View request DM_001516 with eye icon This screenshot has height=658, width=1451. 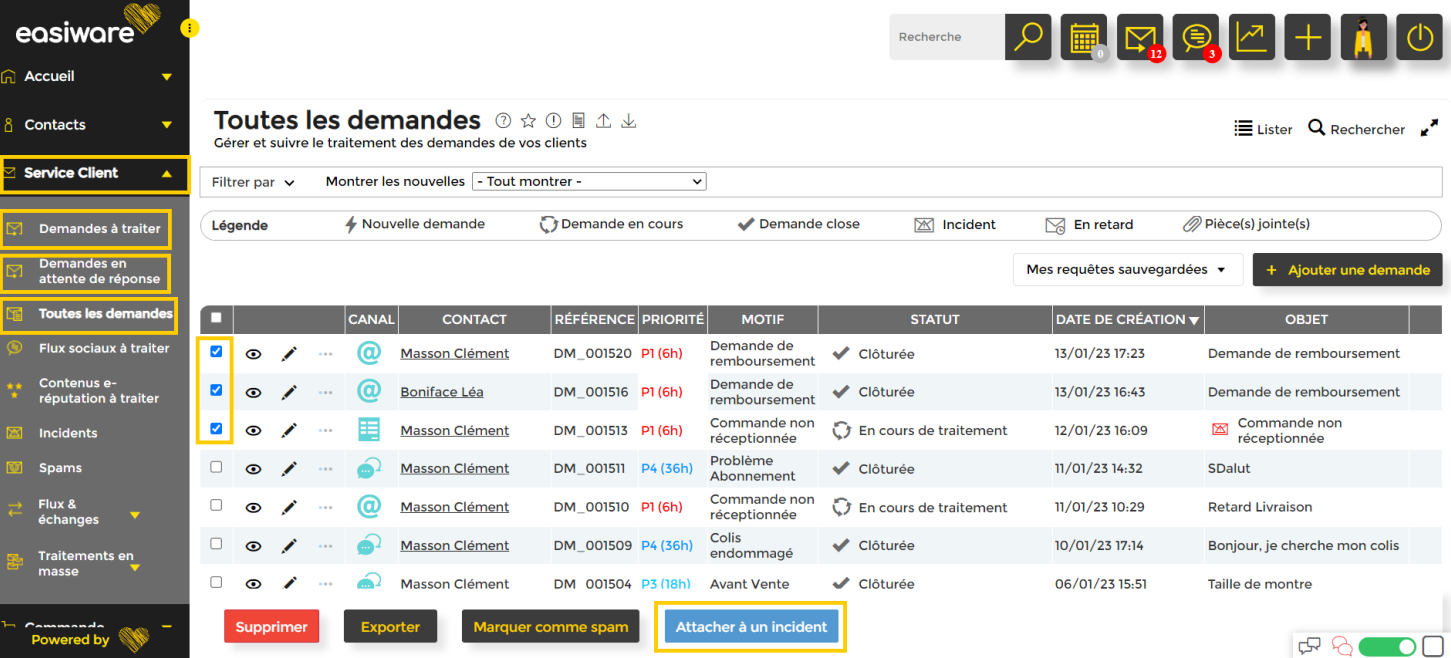(x=253, y=392)
